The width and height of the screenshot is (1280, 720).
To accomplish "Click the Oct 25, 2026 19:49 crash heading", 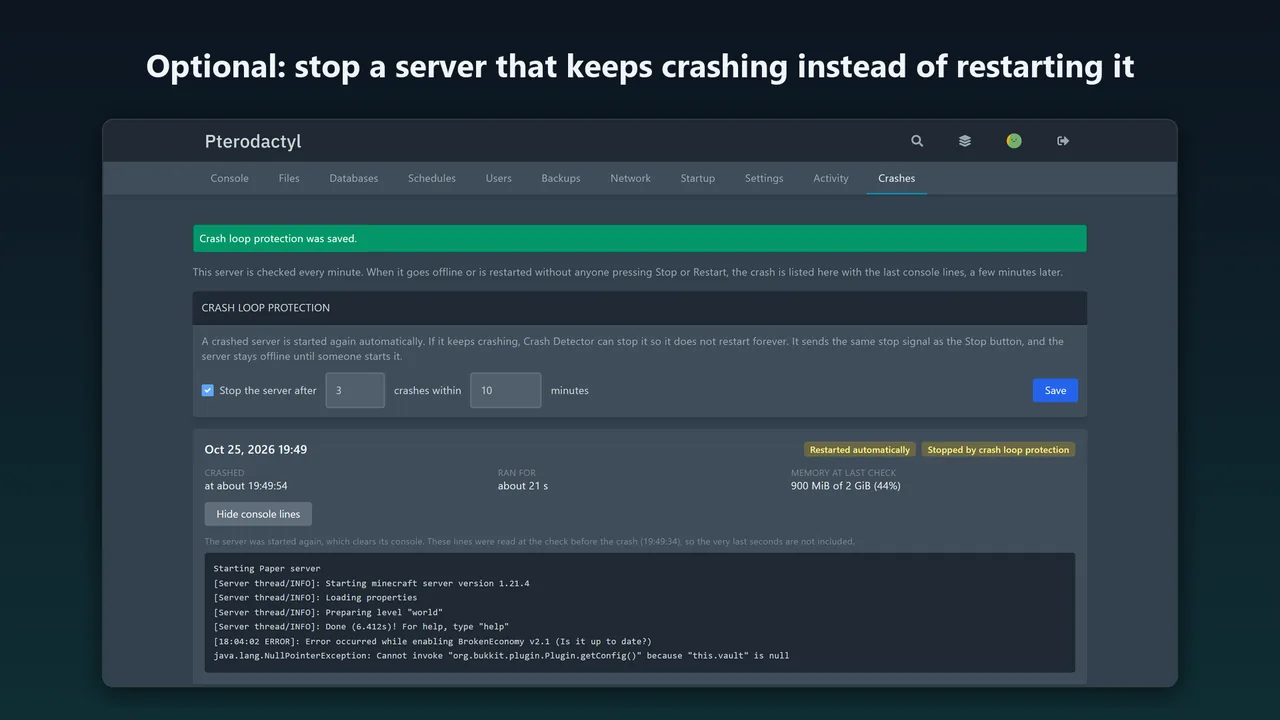I will pyautogui.click(x=256, y=450).
